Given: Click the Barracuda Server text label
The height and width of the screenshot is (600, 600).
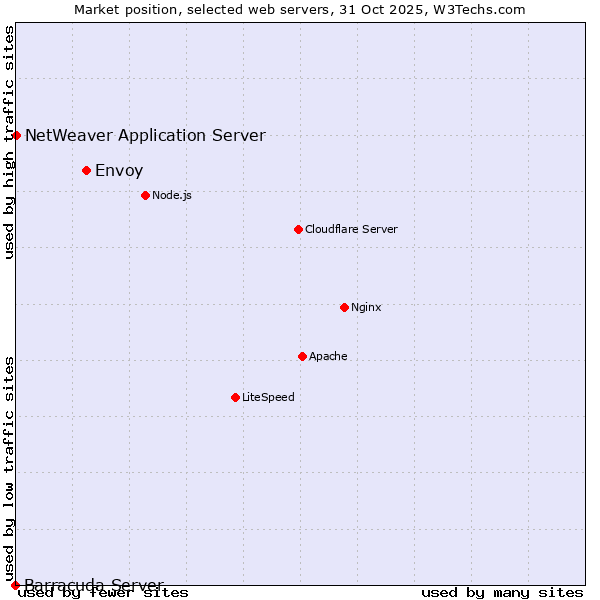Looking at the screenshot, I should tap(94, 584).
